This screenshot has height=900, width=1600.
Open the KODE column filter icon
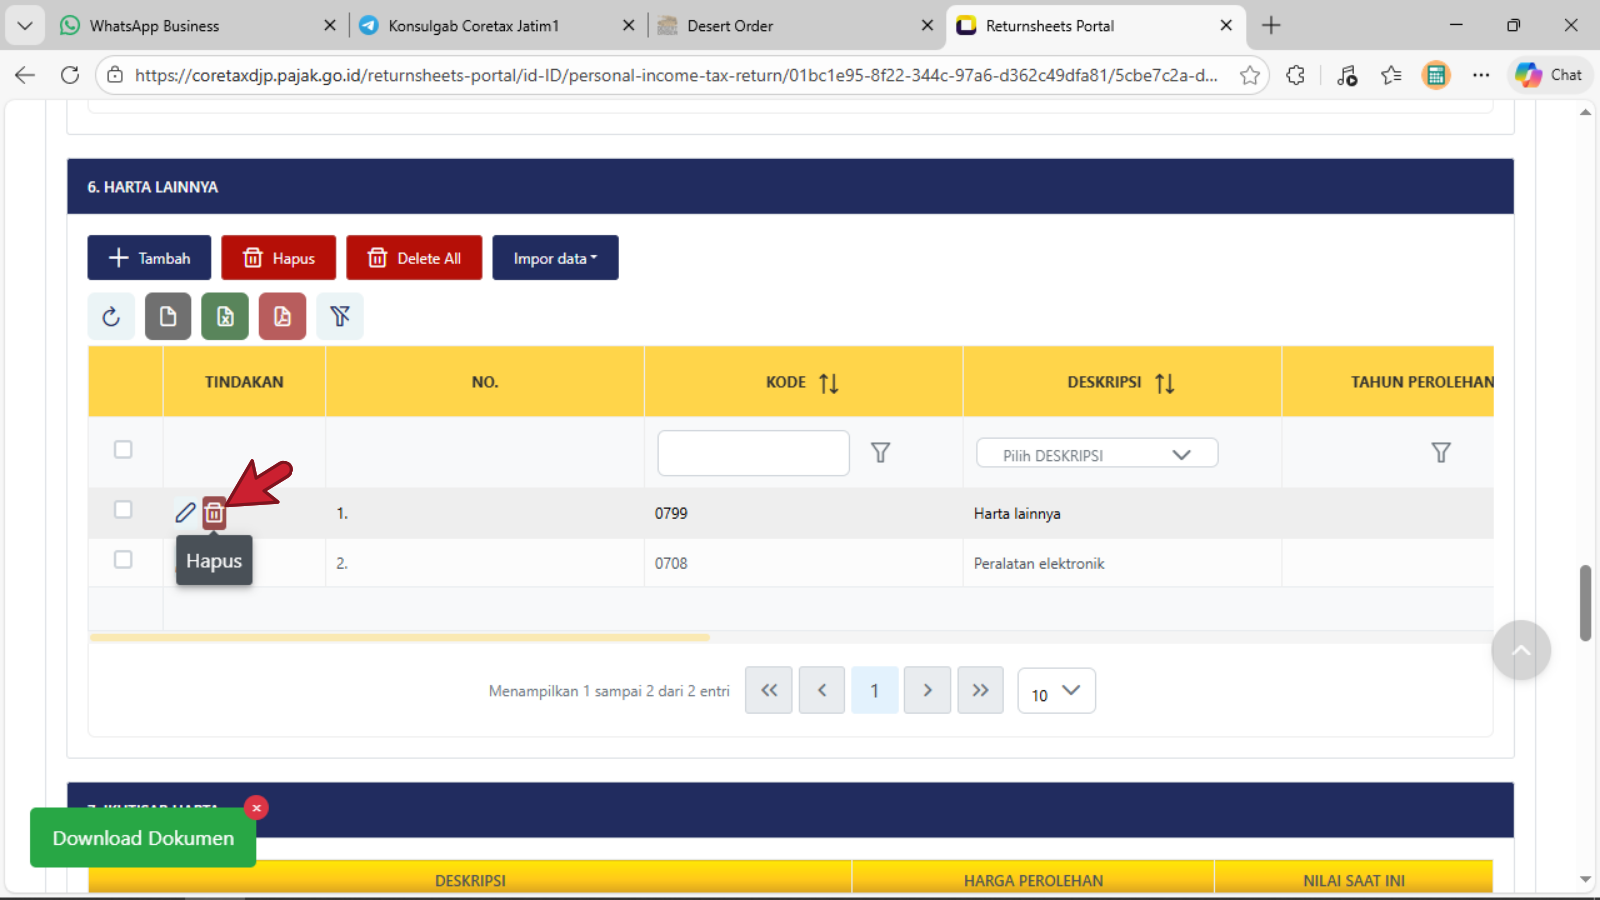[x=880, y=453]
